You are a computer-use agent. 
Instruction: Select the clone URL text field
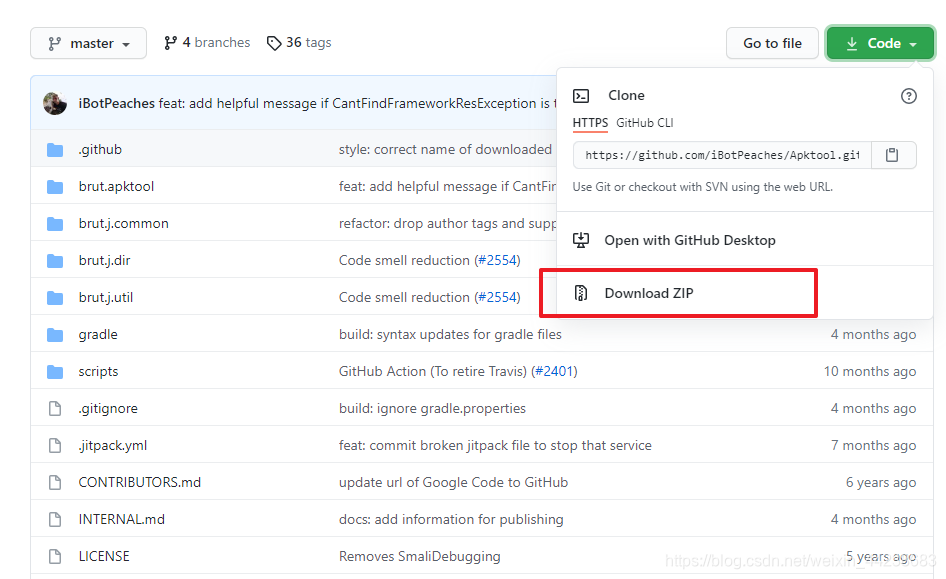click(x=722, y=155)
